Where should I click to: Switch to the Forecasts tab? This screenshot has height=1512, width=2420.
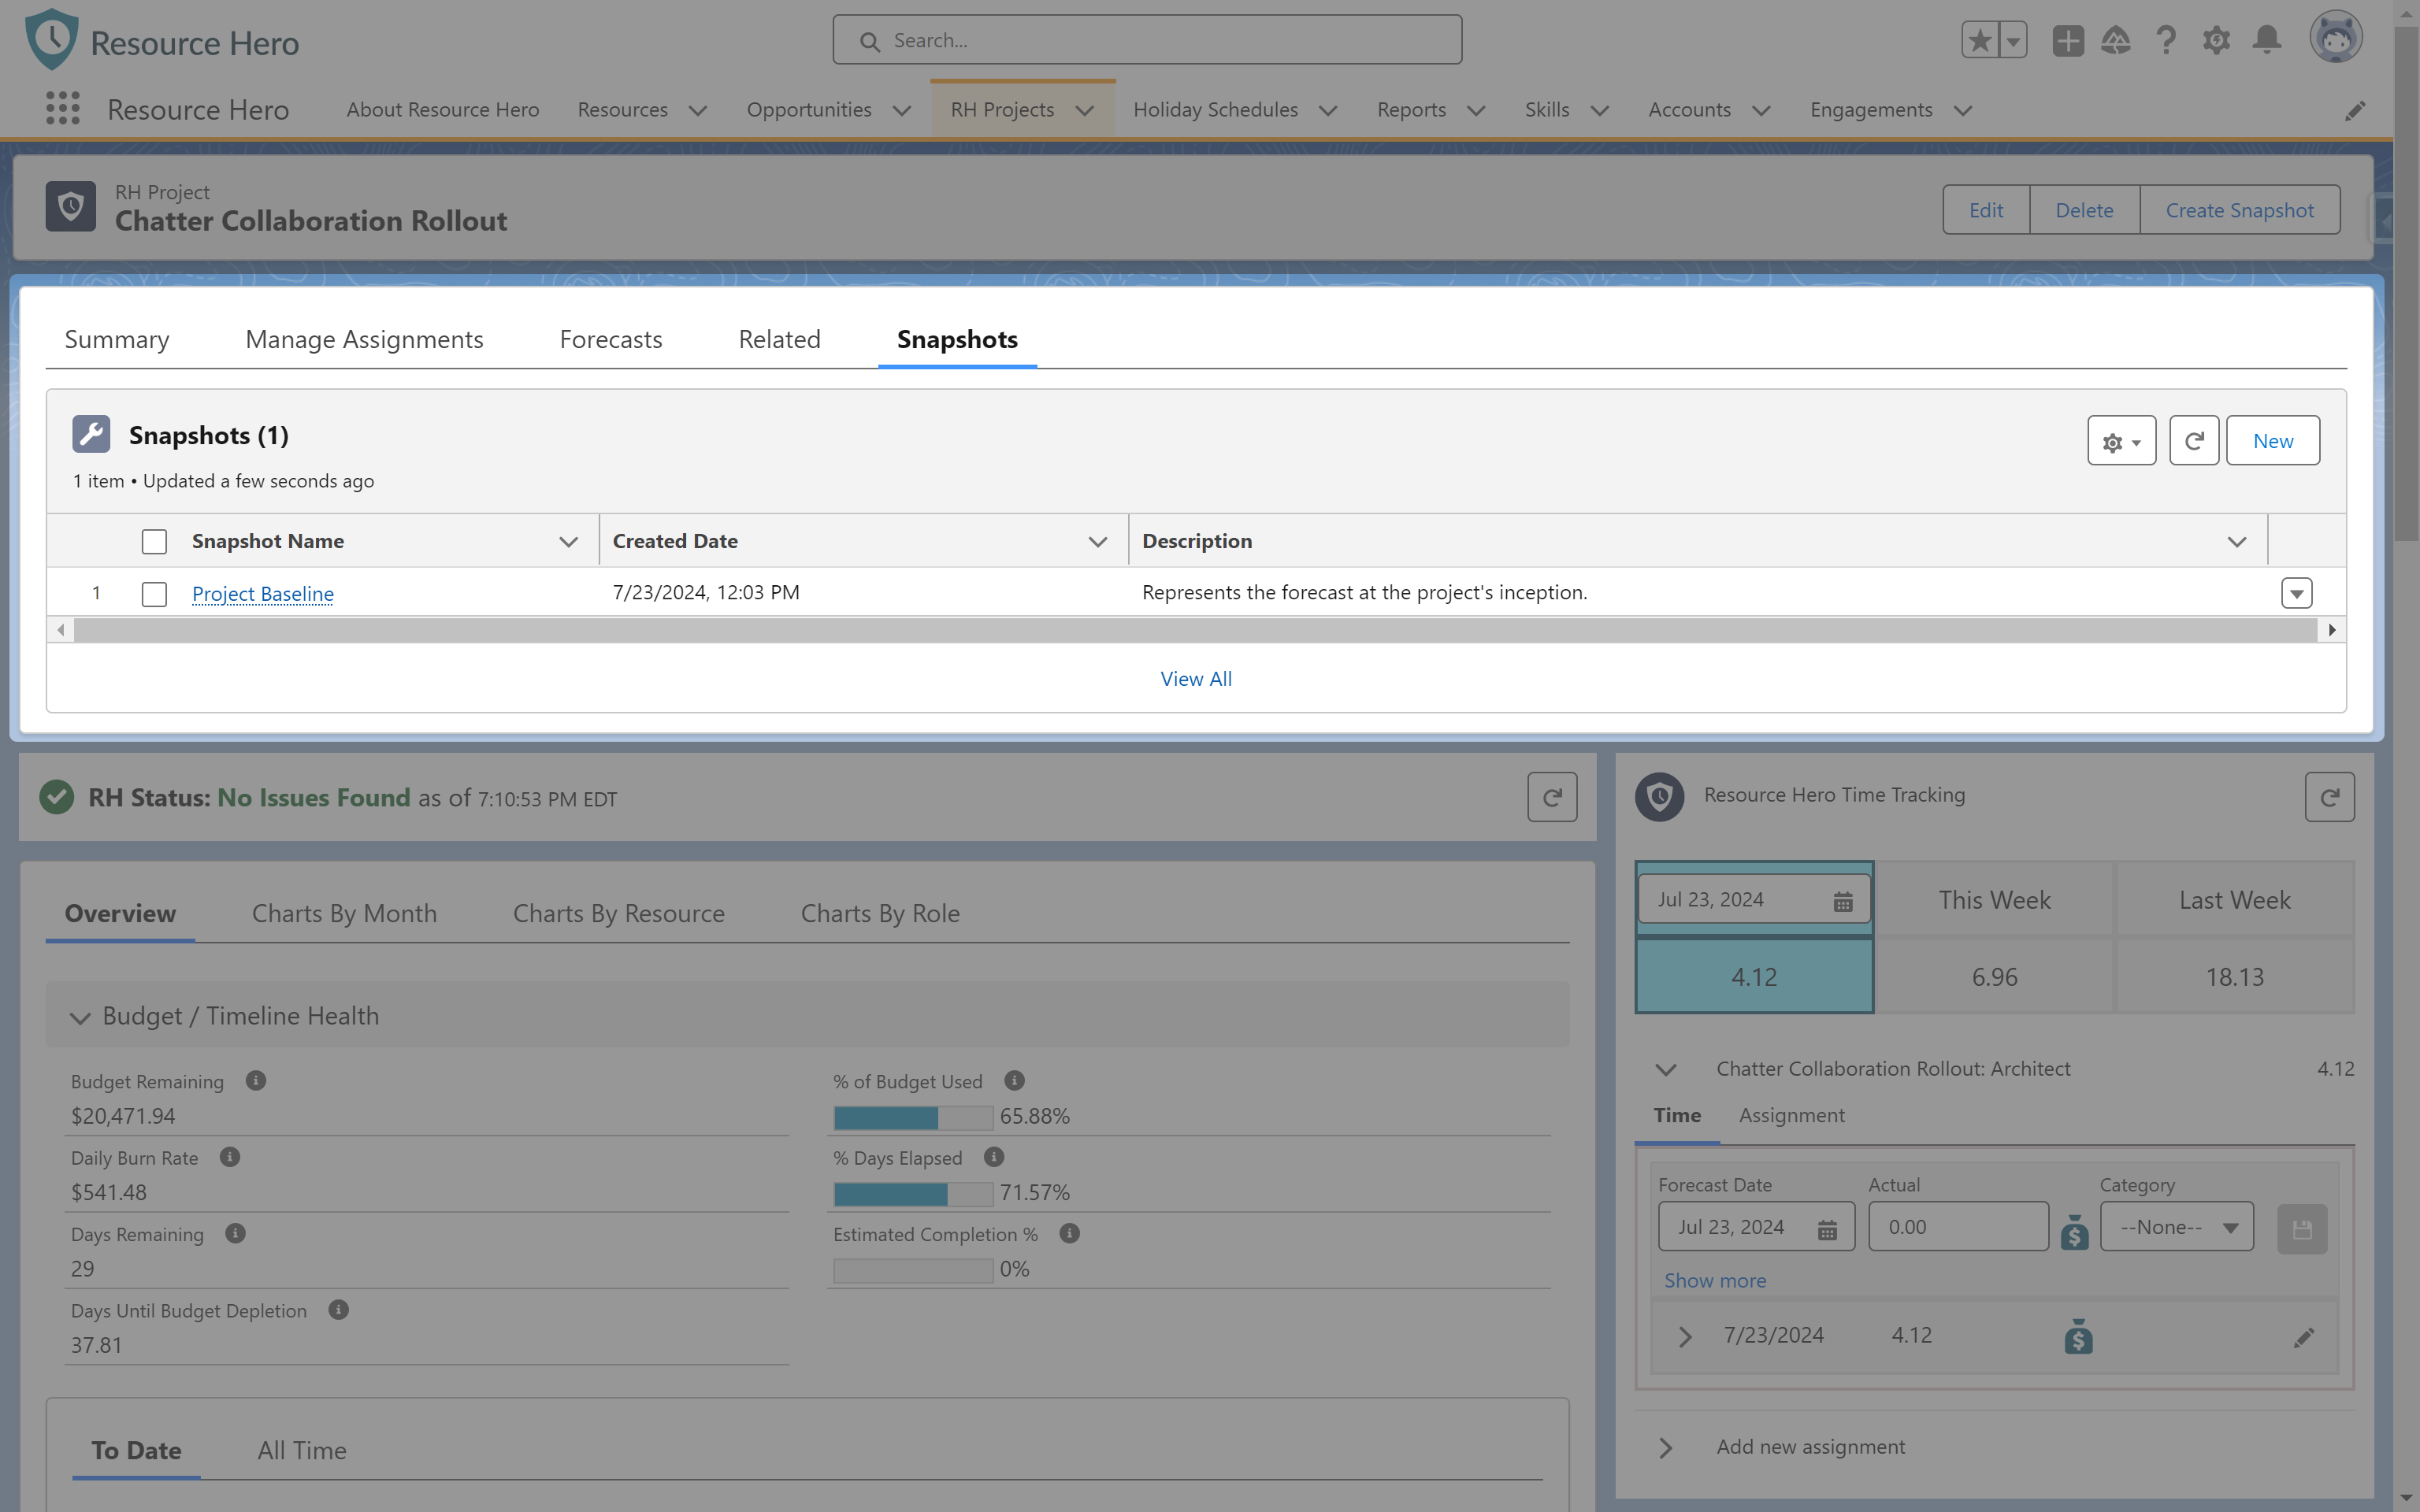point(611,339)
